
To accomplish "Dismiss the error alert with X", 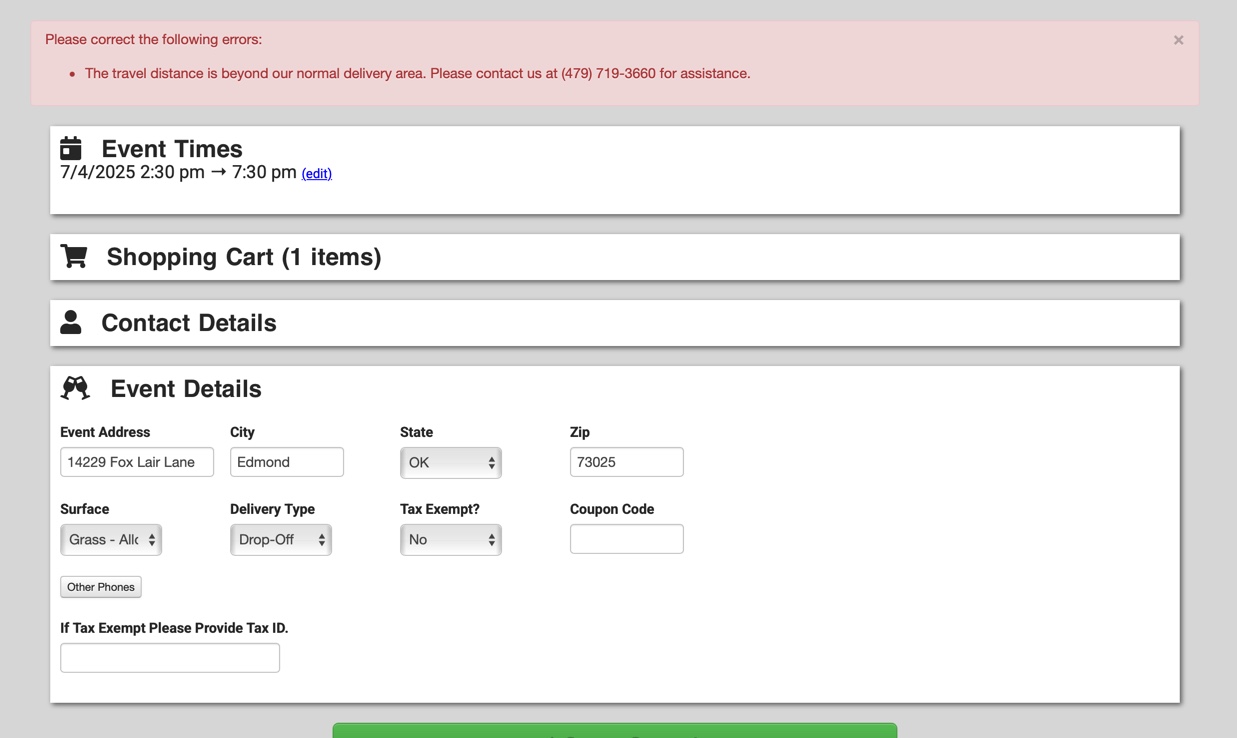I will (1178, 40).
